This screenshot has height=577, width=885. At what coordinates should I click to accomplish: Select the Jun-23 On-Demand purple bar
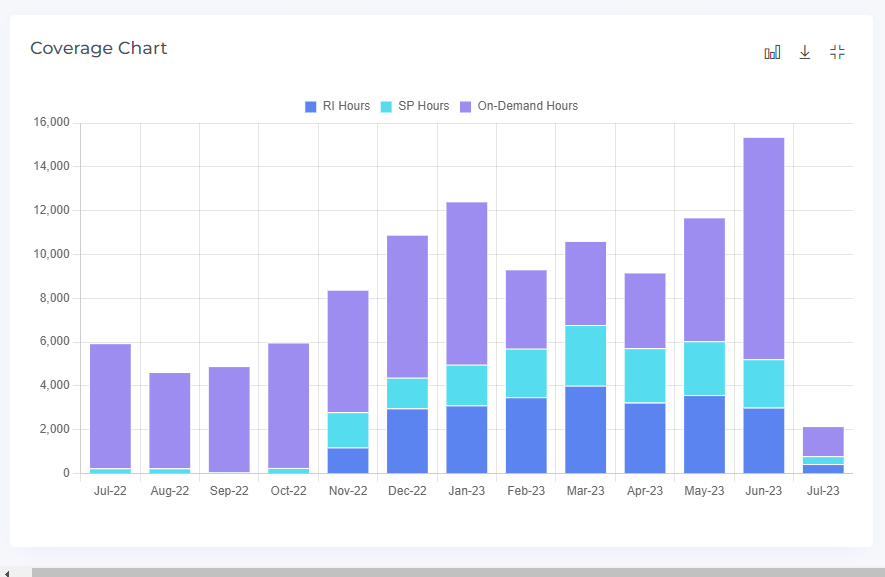coord(763,248)
